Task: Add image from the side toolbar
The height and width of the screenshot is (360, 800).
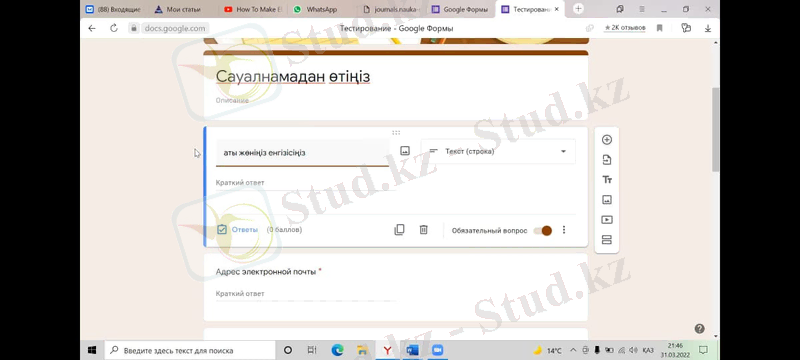Action: [607, 200]
